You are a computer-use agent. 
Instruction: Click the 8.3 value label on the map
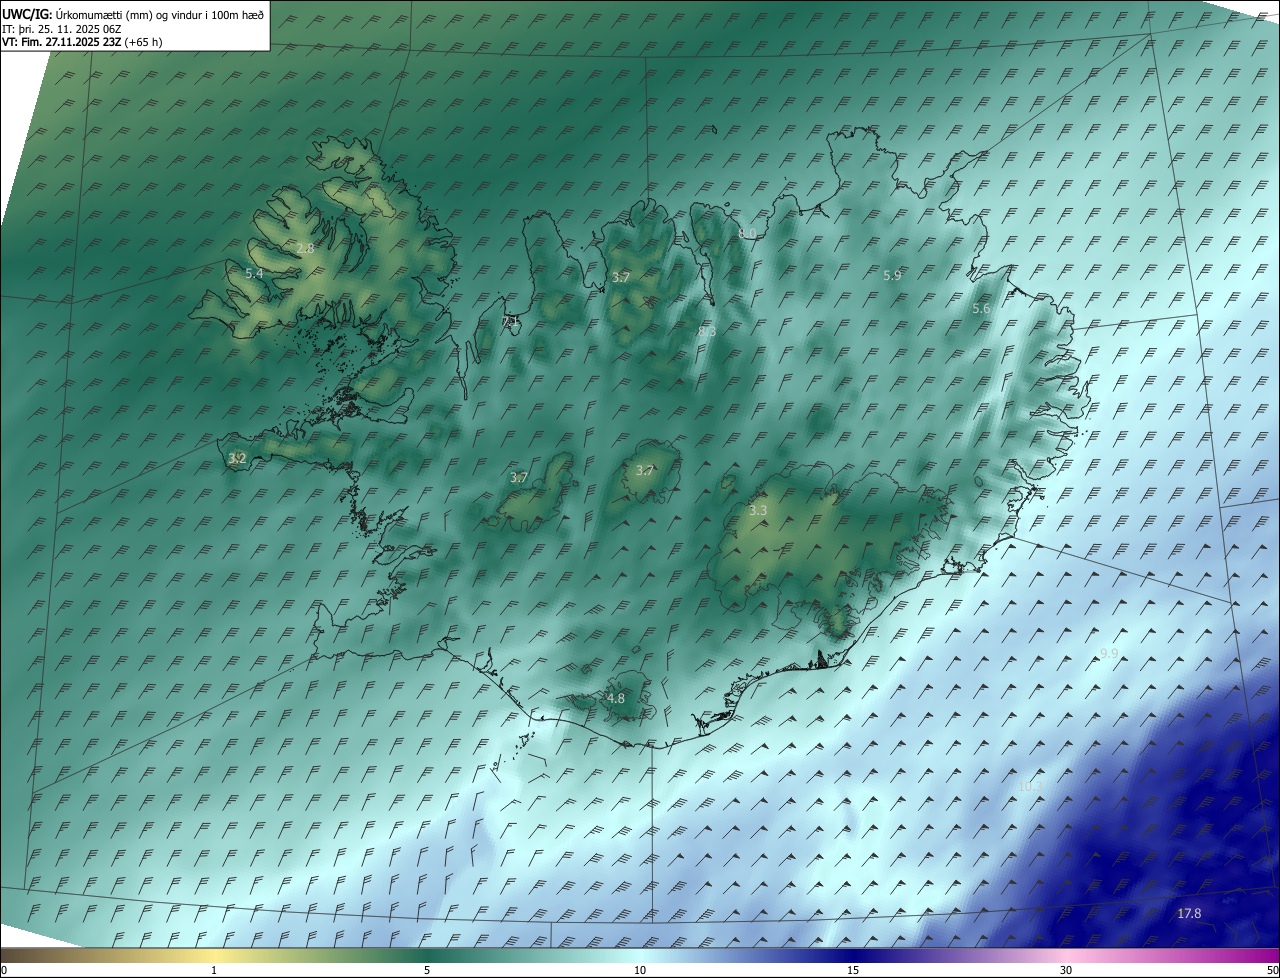tap(707, 331)
